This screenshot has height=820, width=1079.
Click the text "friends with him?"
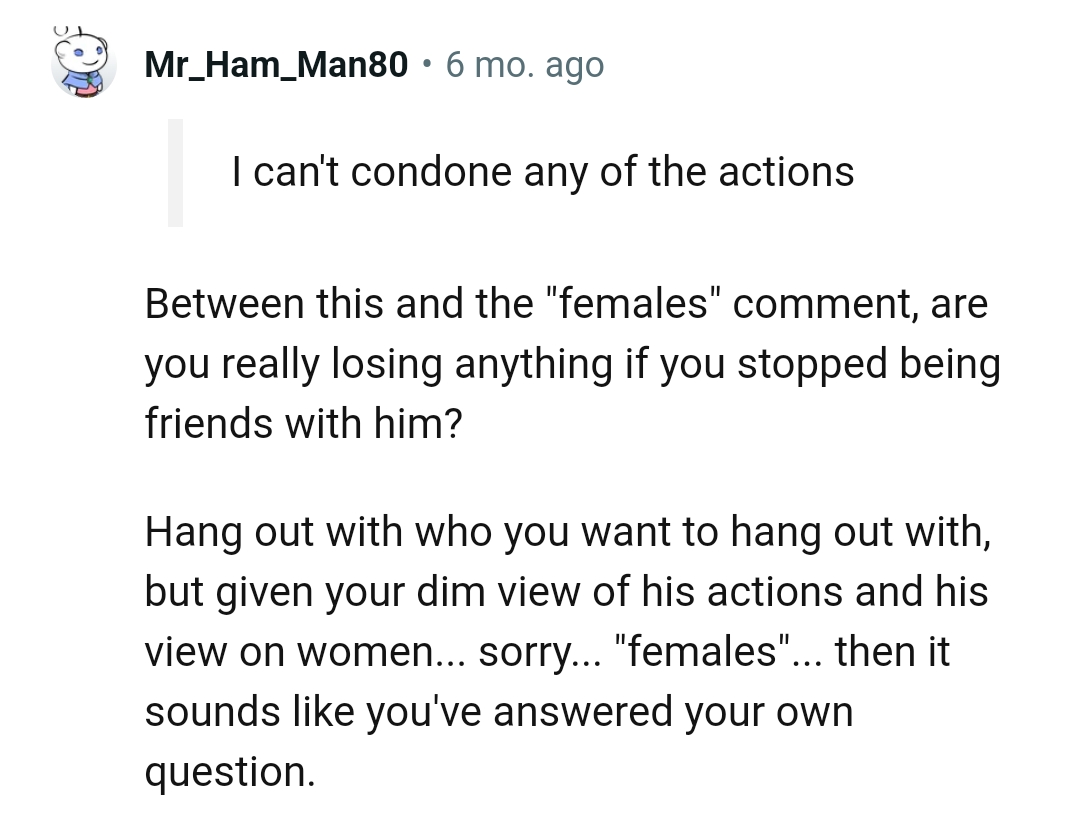click(x=302, y=426)
